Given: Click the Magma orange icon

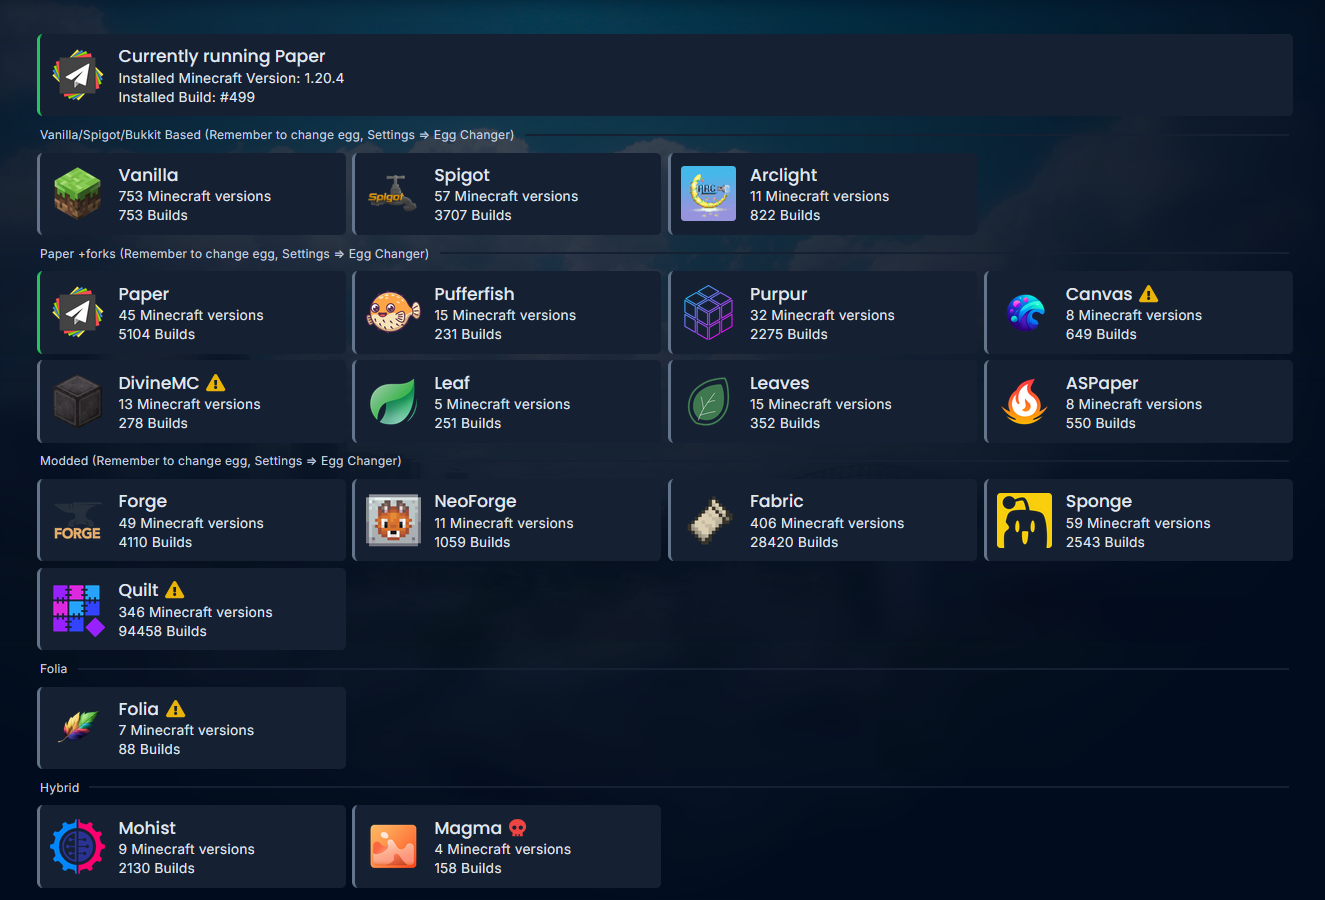Looking at the screenshot, I should [x=393, y=847].
